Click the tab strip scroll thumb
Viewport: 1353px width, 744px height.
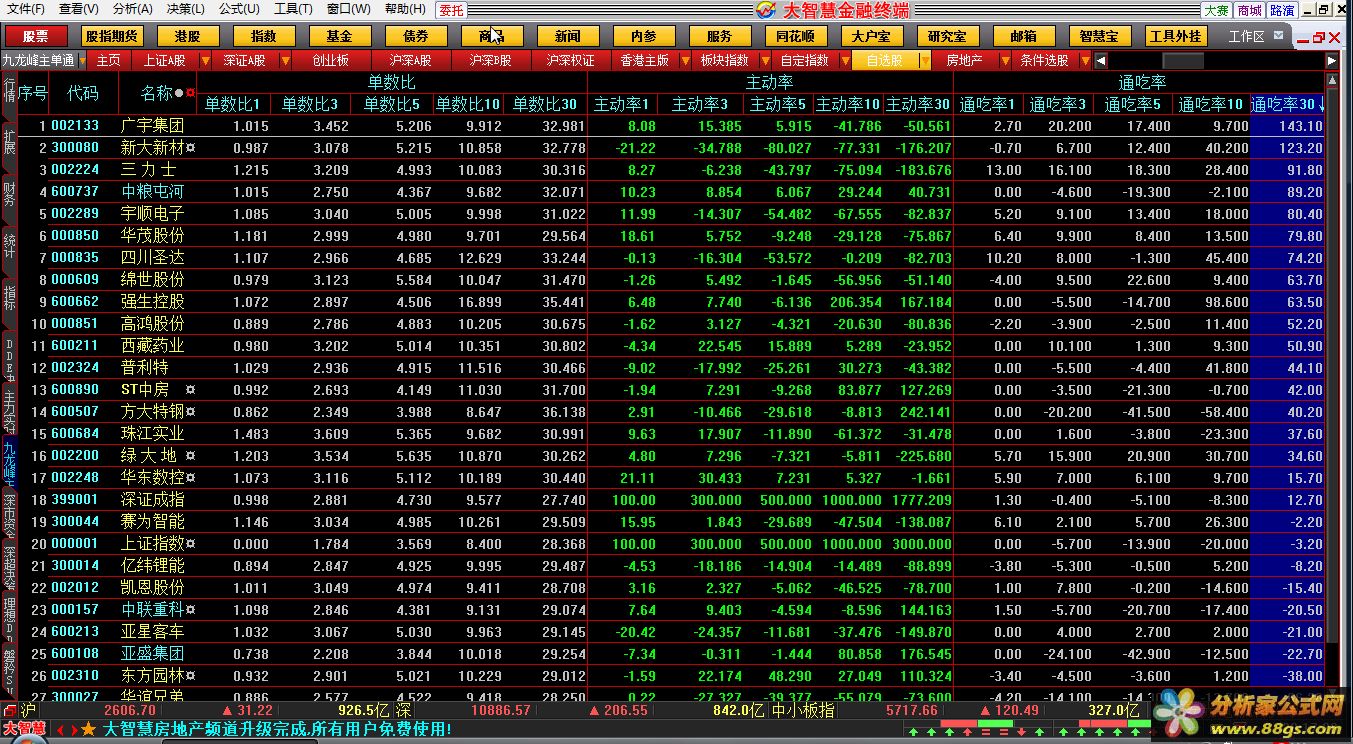coord(1183,60)
